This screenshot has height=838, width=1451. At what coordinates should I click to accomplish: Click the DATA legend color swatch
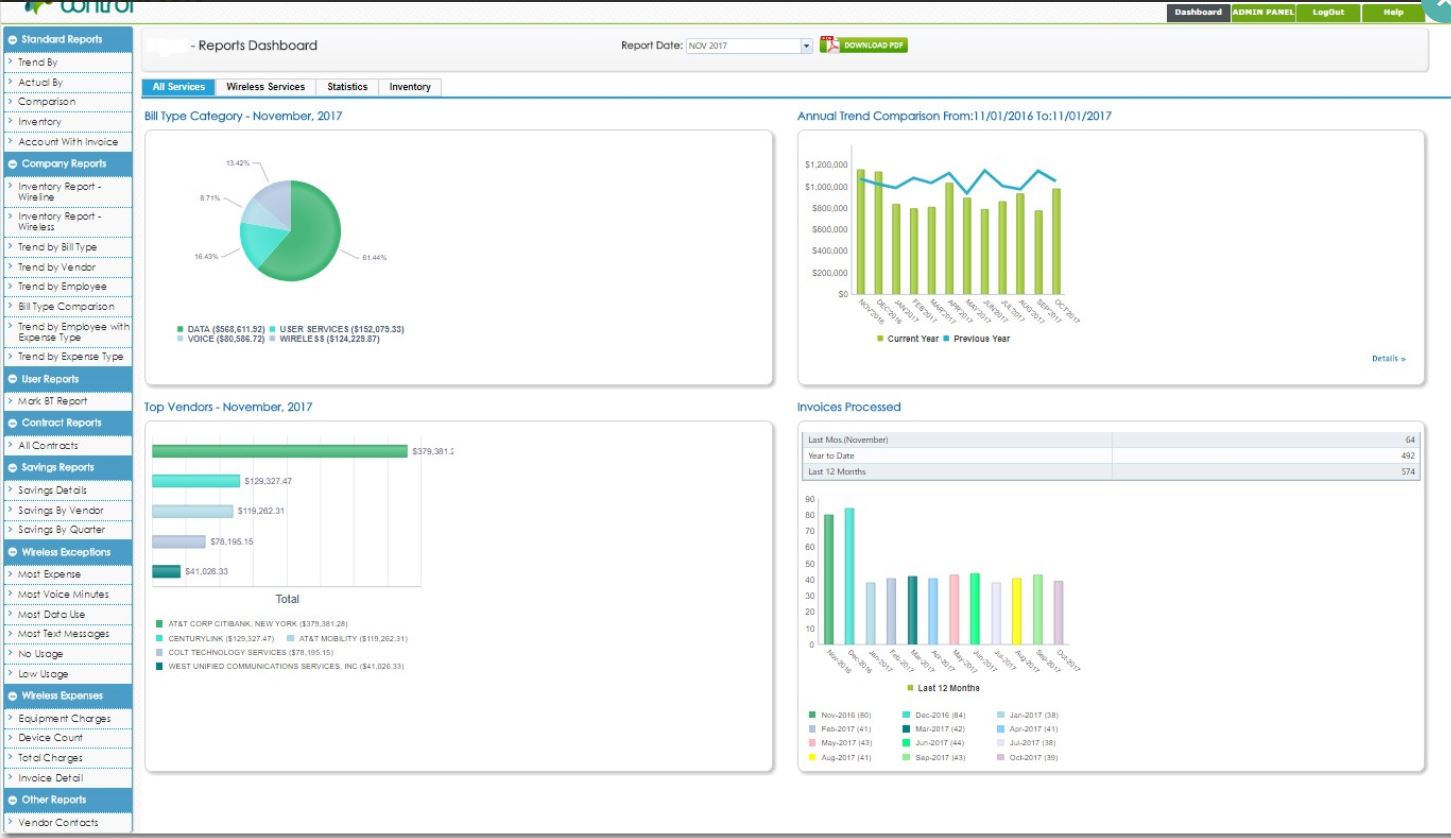tap(181, 329)
